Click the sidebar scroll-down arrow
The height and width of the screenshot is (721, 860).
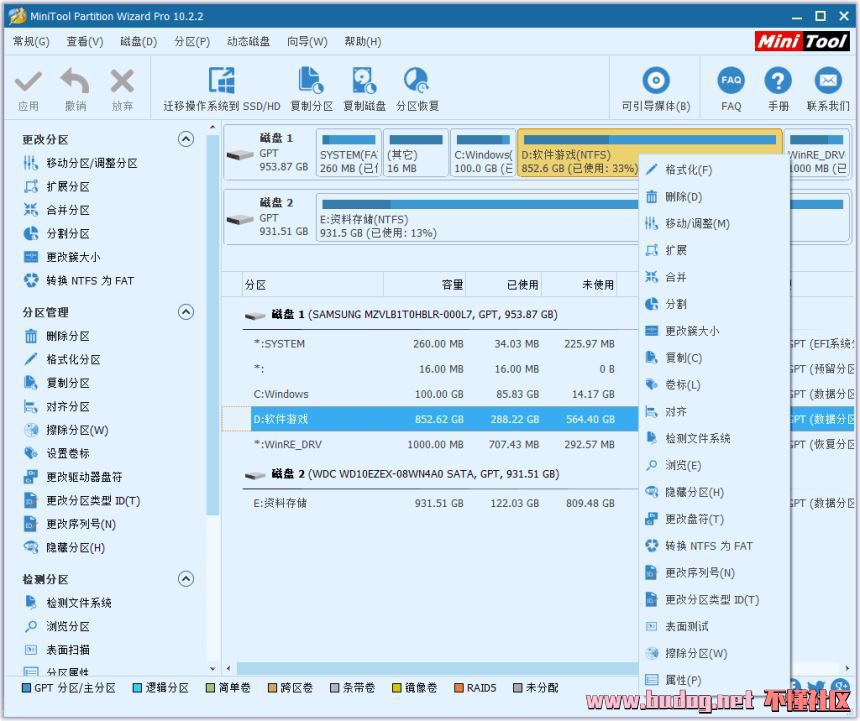click(x=213, y=669)
